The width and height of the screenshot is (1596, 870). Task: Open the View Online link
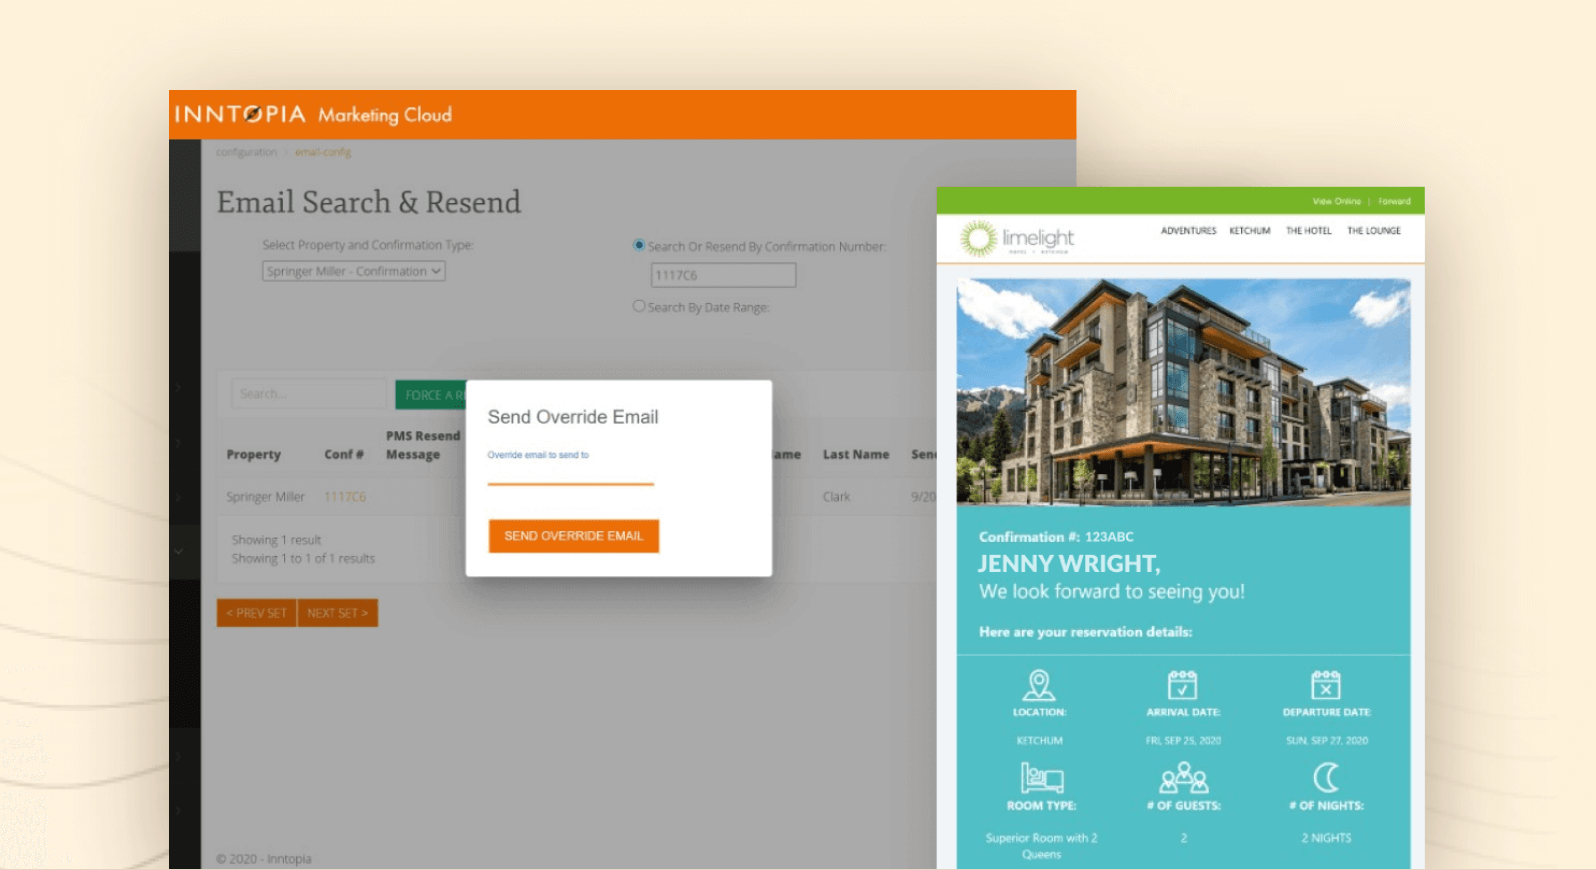click(x=1336, y=201)
